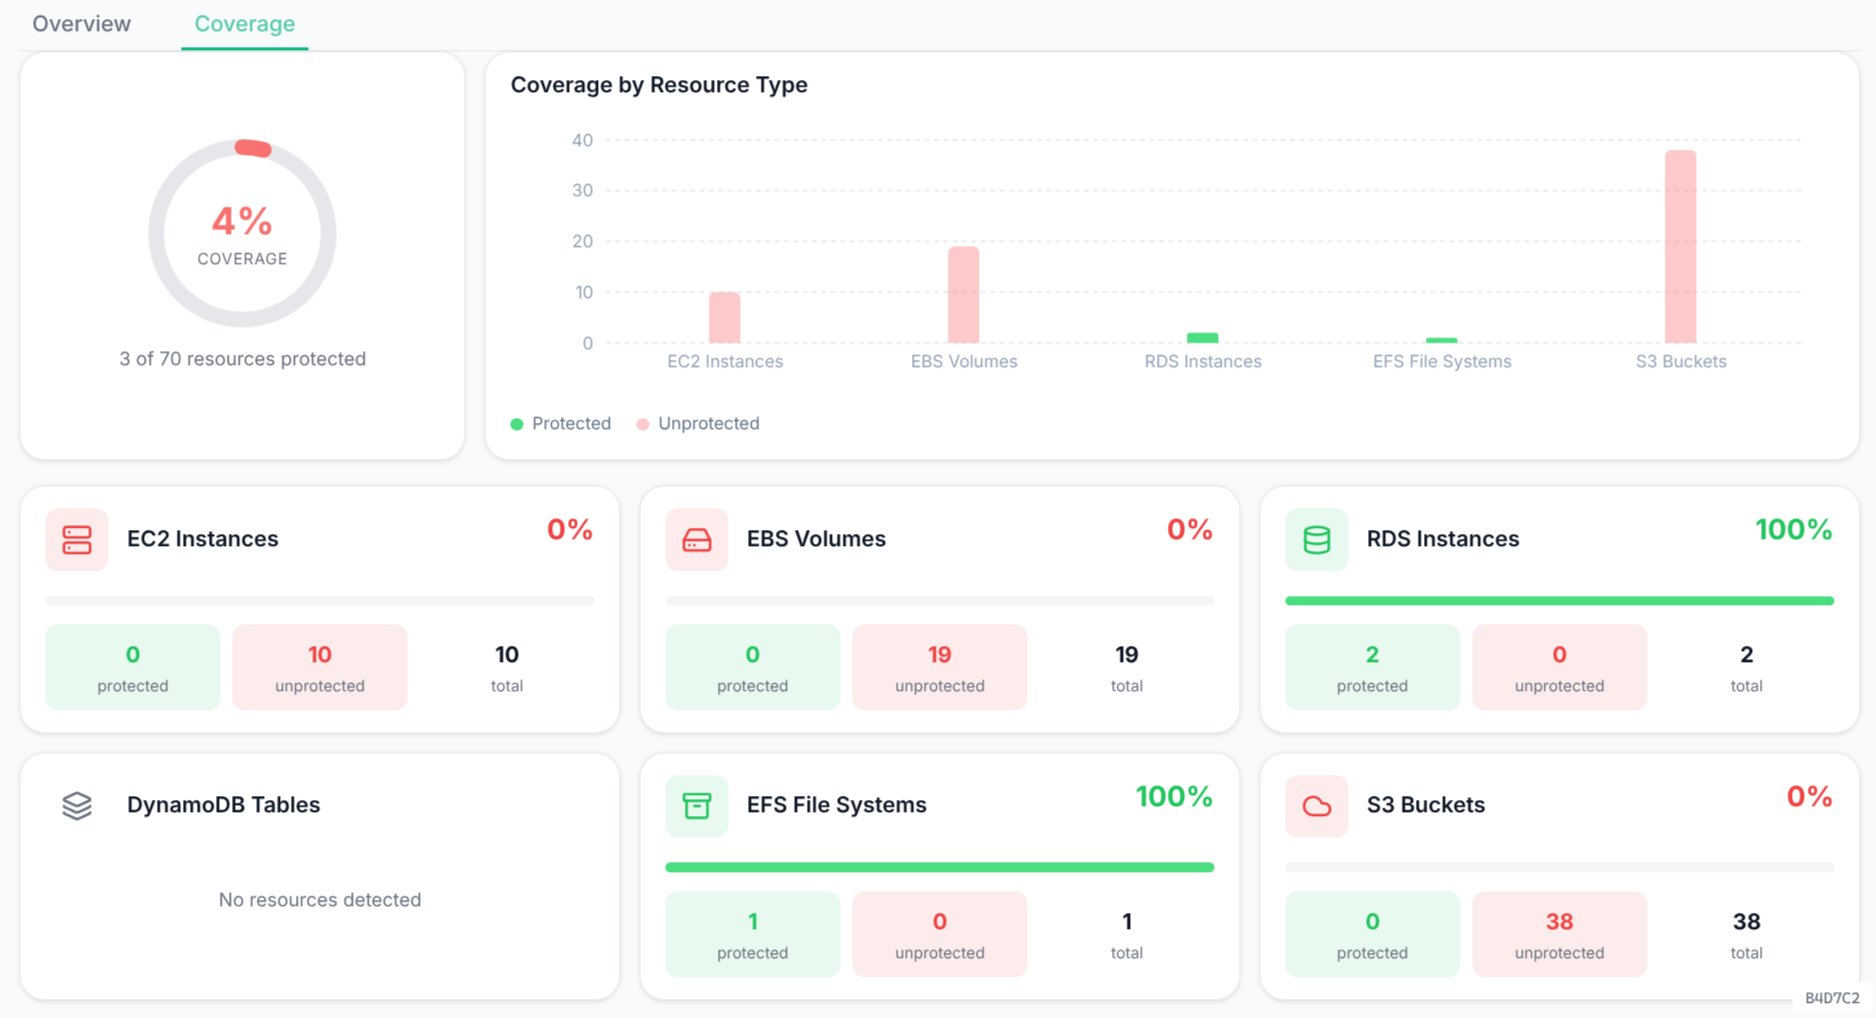Click the 'RDS Instances' chart axis label
1876x1018 pixels.
(x=1203, y=362)
